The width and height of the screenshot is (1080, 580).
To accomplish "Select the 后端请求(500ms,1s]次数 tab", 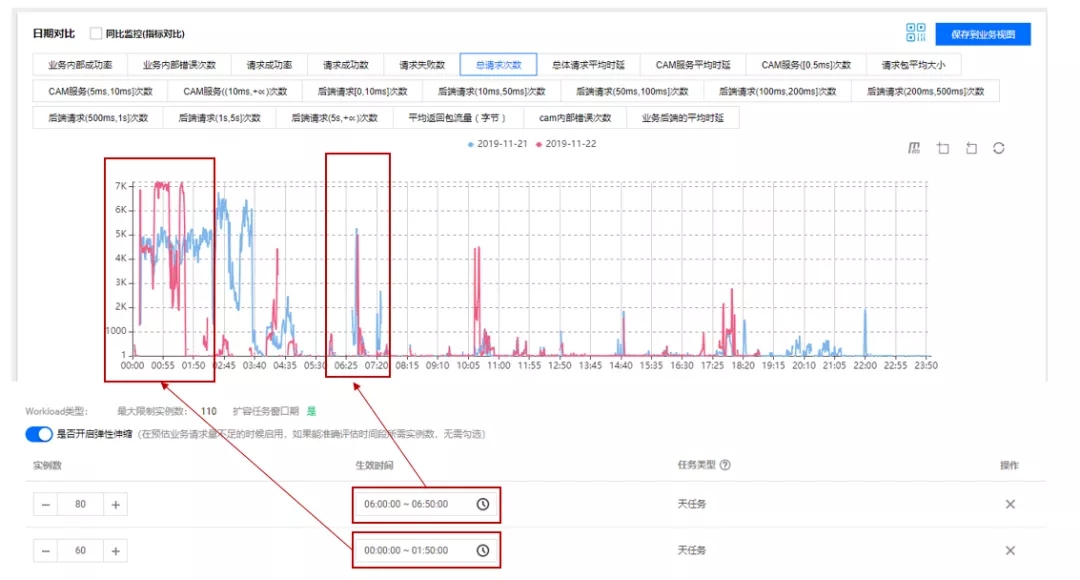I will tap(98, 118).
